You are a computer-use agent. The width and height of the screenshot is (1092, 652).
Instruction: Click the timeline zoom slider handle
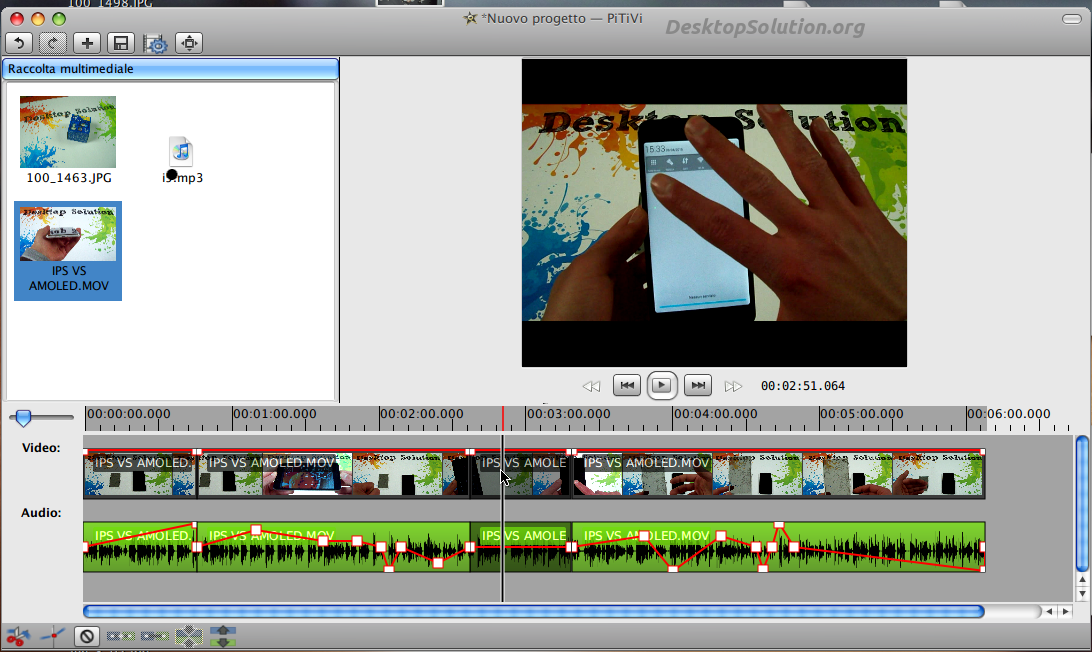click(x=24, y=418)
